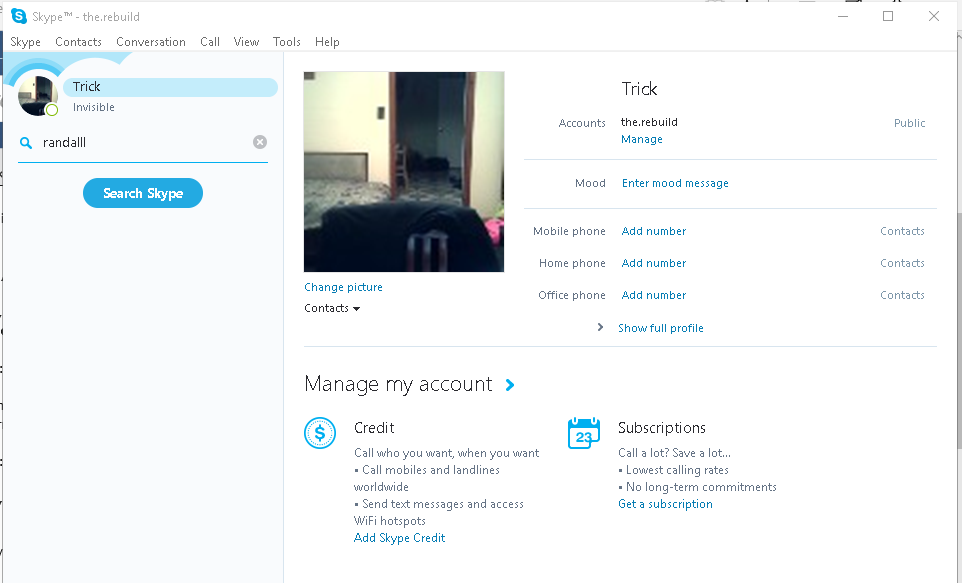
Task: Open the Help menu
Action: tap(327, 42)
